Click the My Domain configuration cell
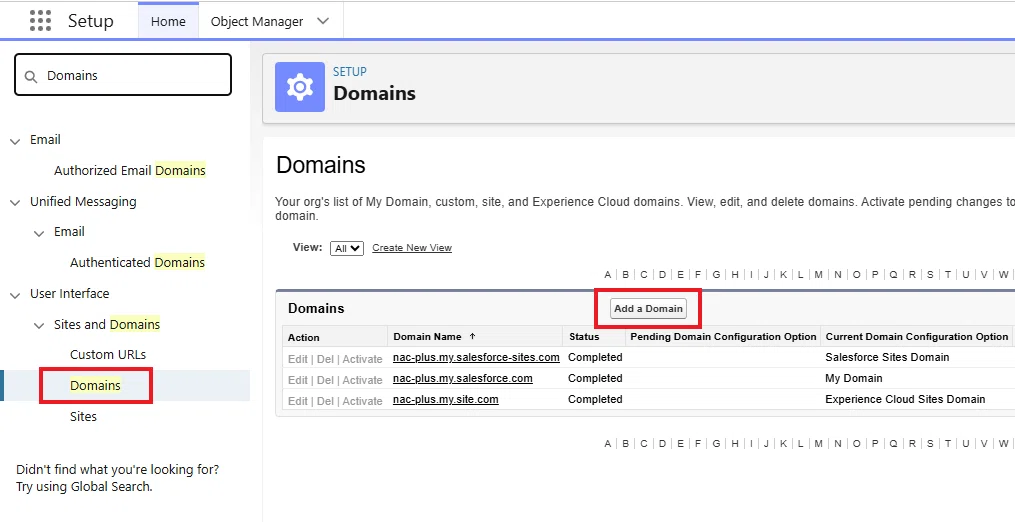This screenshot has height=522, width=1015. tap(854, 378)
